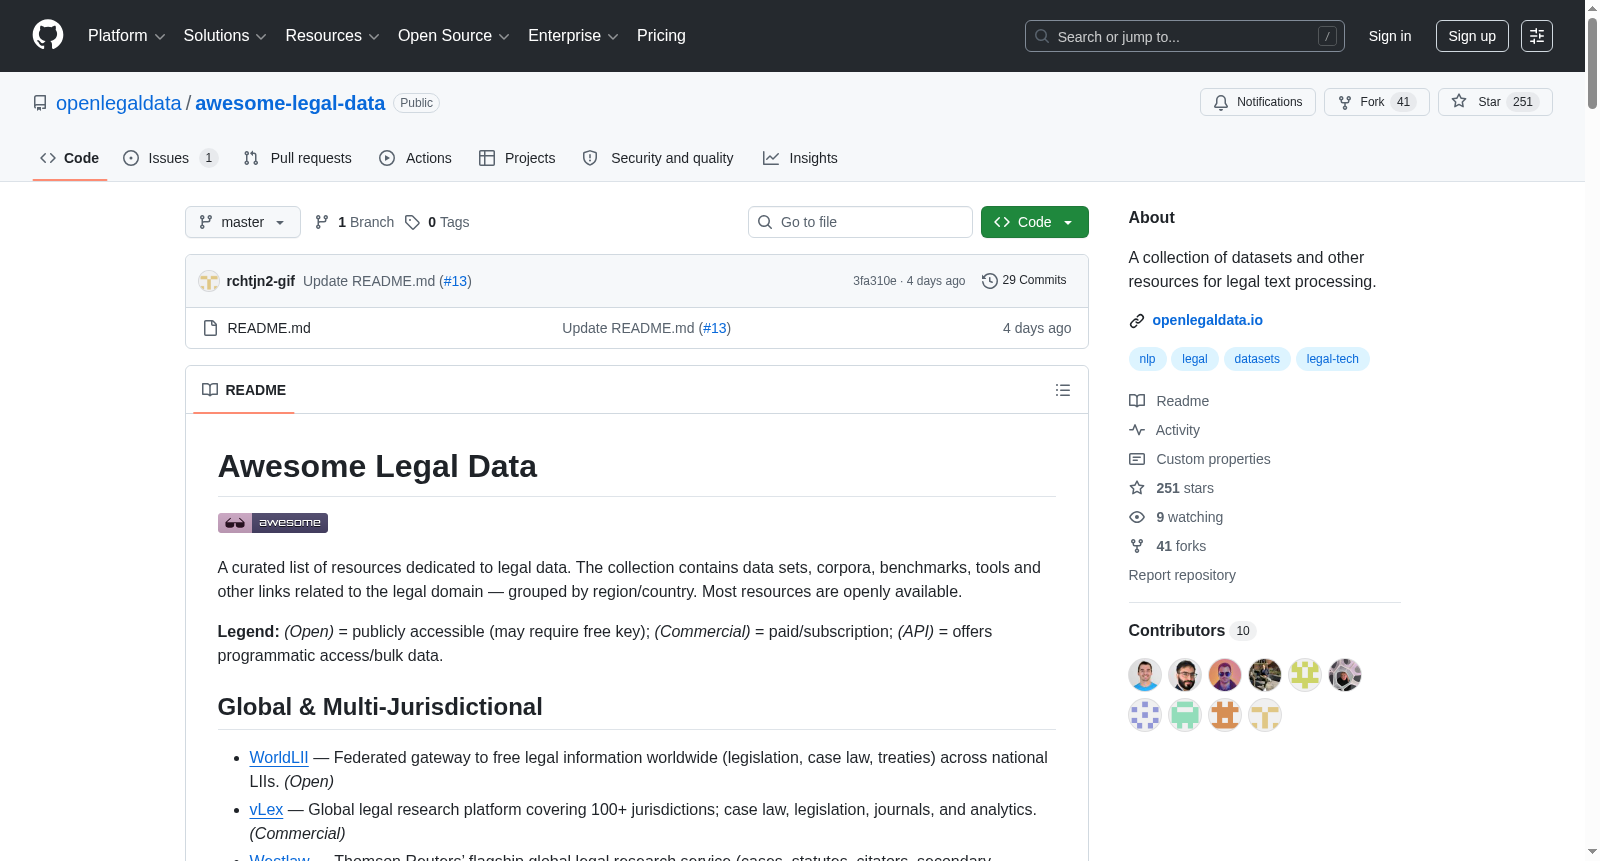Open third contributor avatar with sunglasses
The image size is (1600, 861).
(x=1225, y=675)
